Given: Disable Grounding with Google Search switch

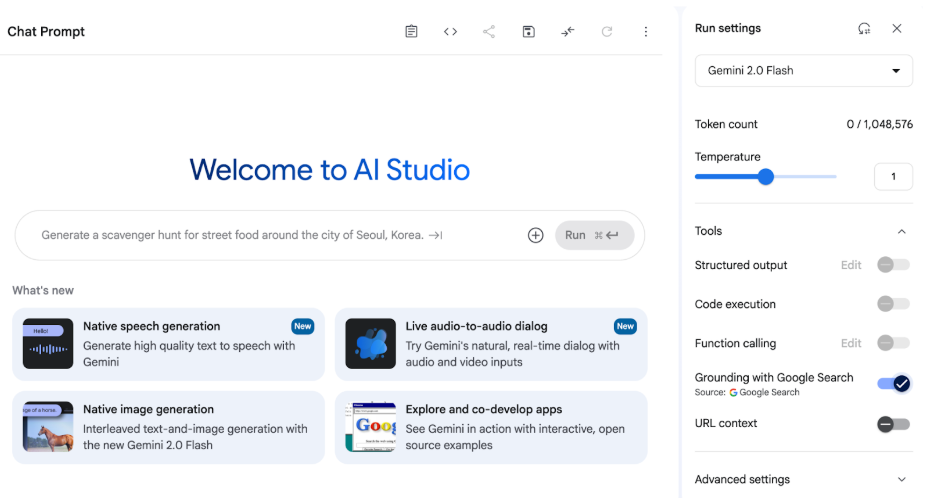Looking at the screenshot, I should [x=894, y=384].
